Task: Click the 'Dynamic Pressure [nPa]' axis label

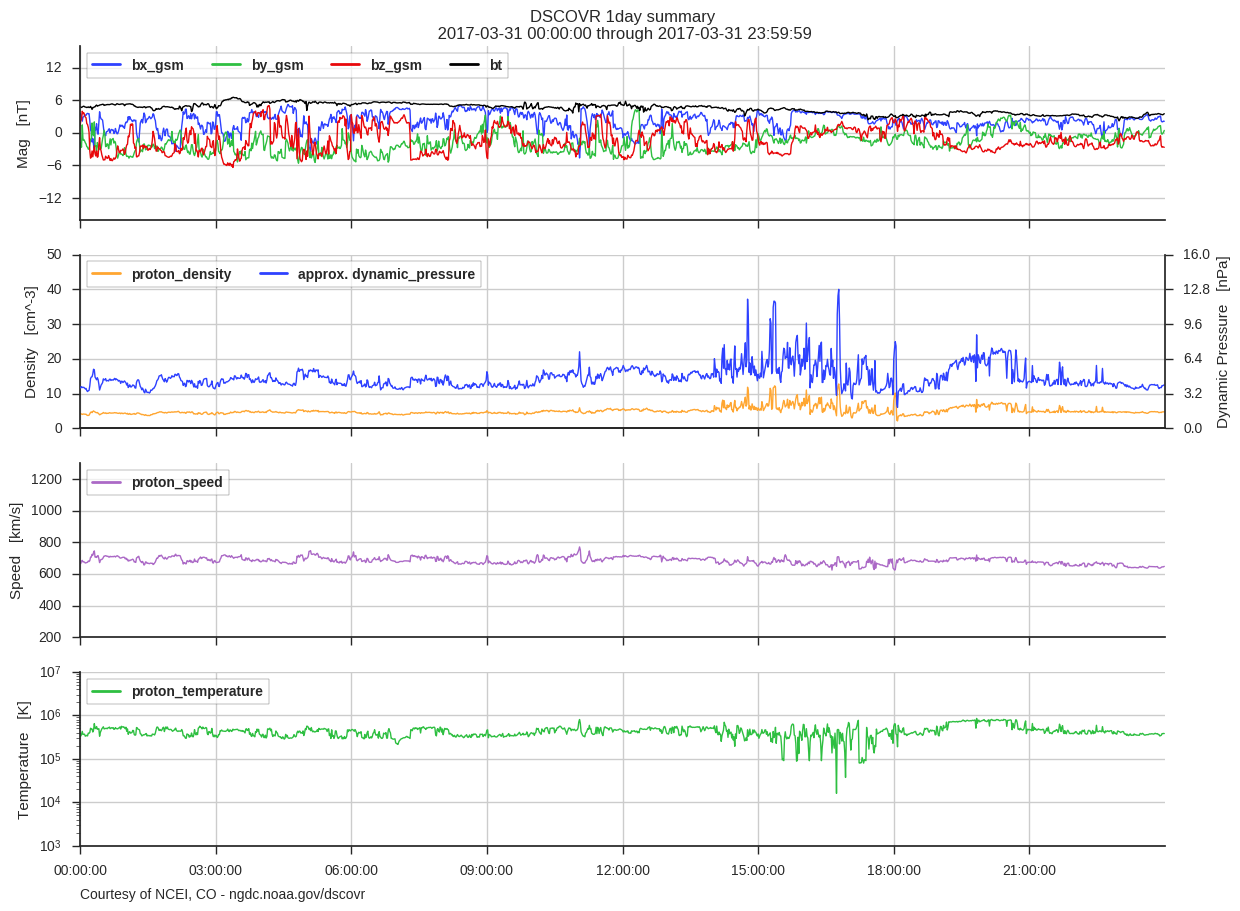Action: (x=1222, y=342)
